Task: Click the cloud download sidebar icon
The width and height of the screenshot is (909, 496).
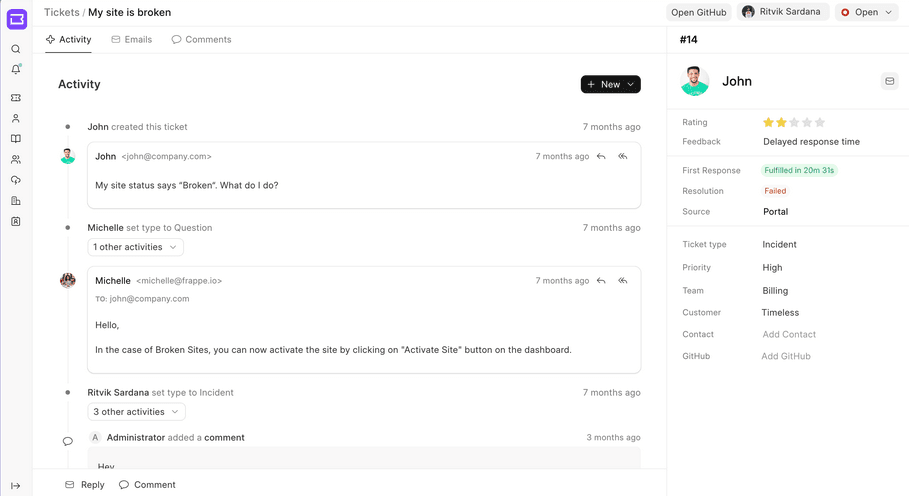Action: pyautogui.click(x=16, y=180)
